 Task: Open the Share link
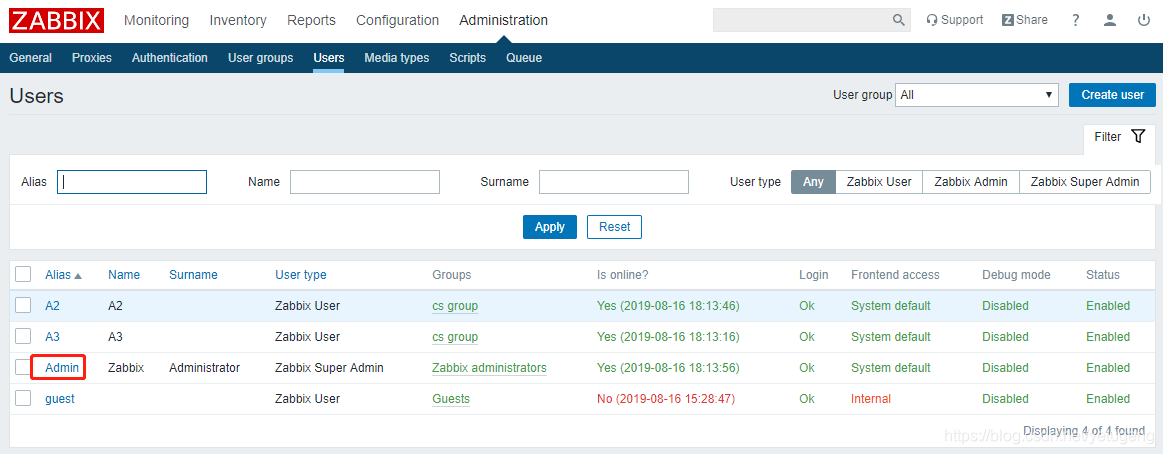coord(1024,20)
